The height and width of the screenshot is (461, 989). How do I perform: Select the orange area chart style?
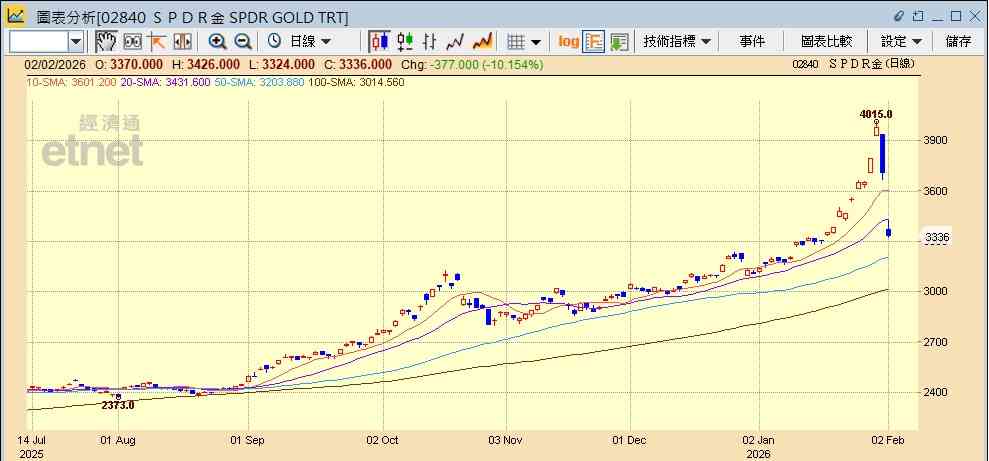click(483, 42)
